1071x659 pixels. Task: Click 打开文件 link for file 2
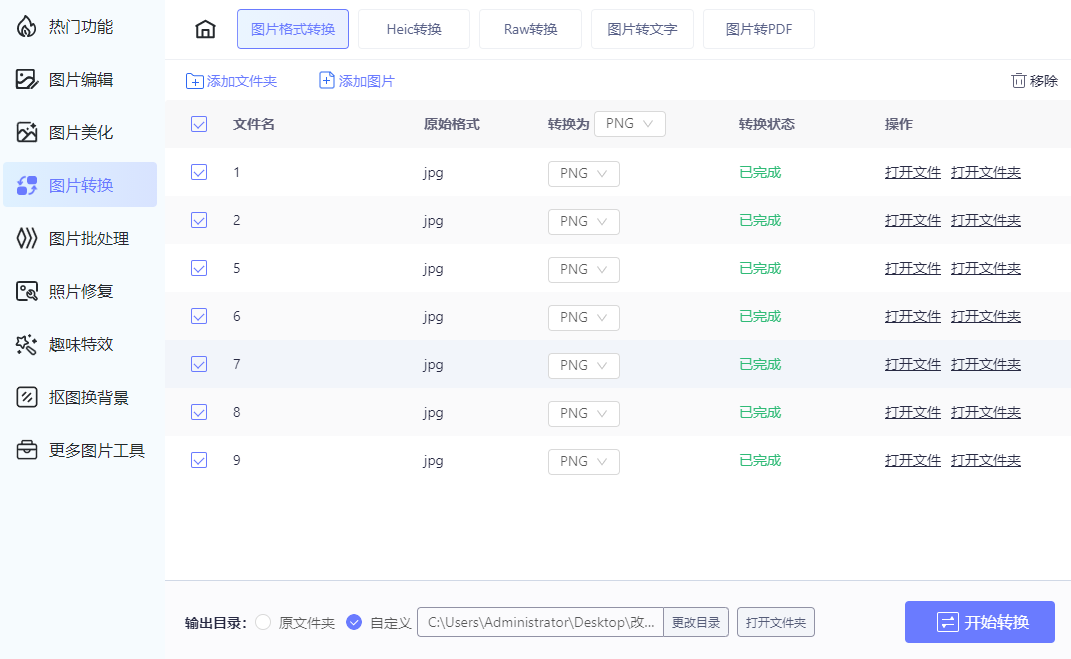(x=913, y=220)
